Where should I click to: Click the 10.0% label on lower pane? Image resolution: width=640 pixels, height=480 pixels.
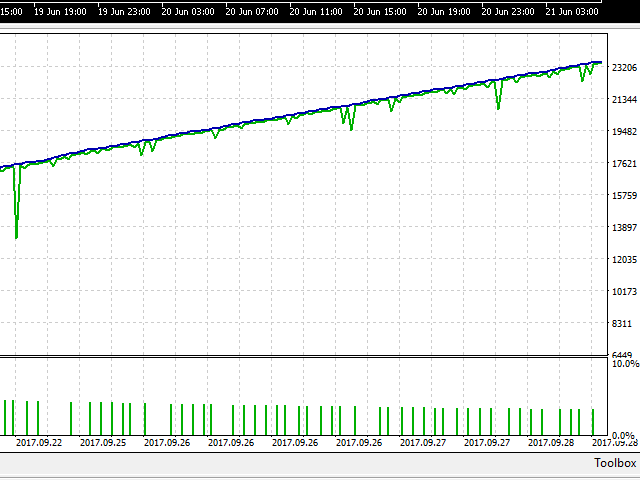pos(625,365)
